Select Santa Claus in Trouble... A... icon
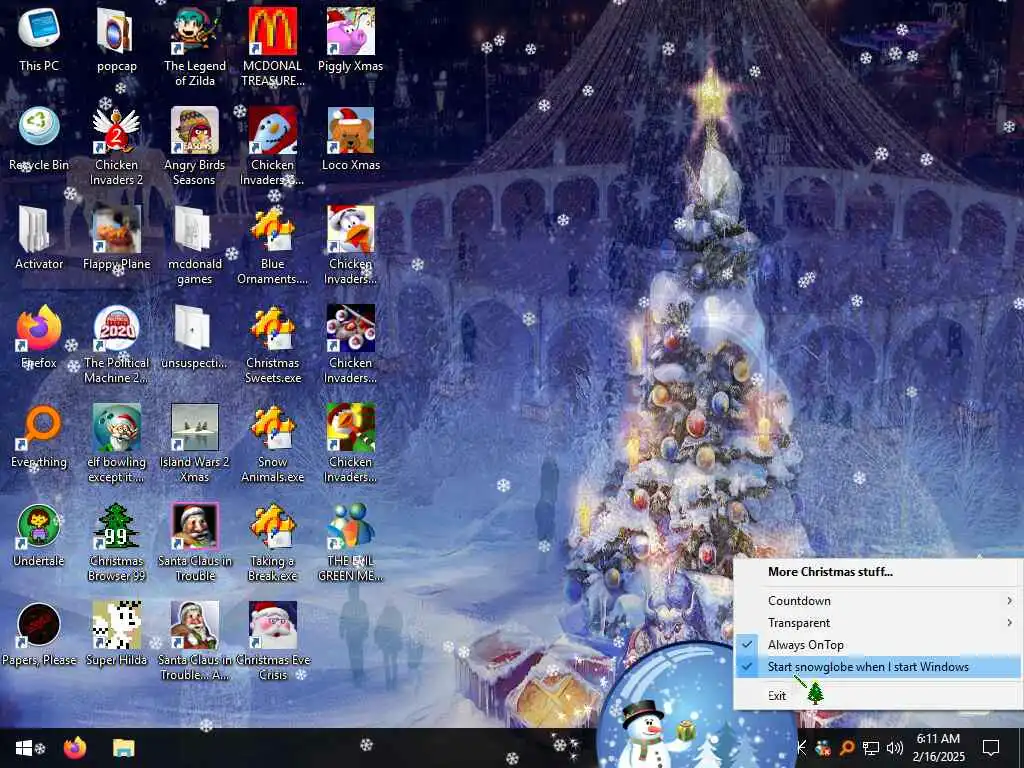This screenshot has width=1024, height=768. point(195,641)
